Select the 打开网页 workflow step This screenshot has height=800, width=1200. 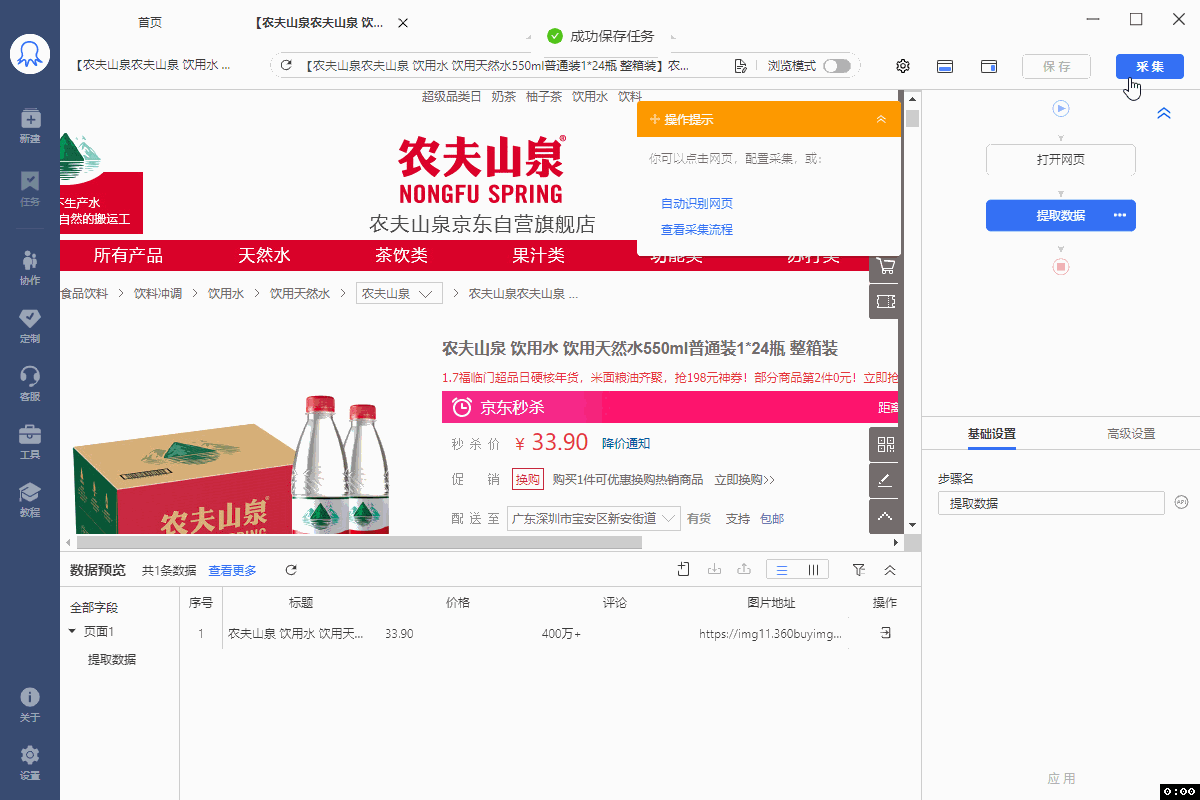pyautogui.click(x=1061, y=160)
